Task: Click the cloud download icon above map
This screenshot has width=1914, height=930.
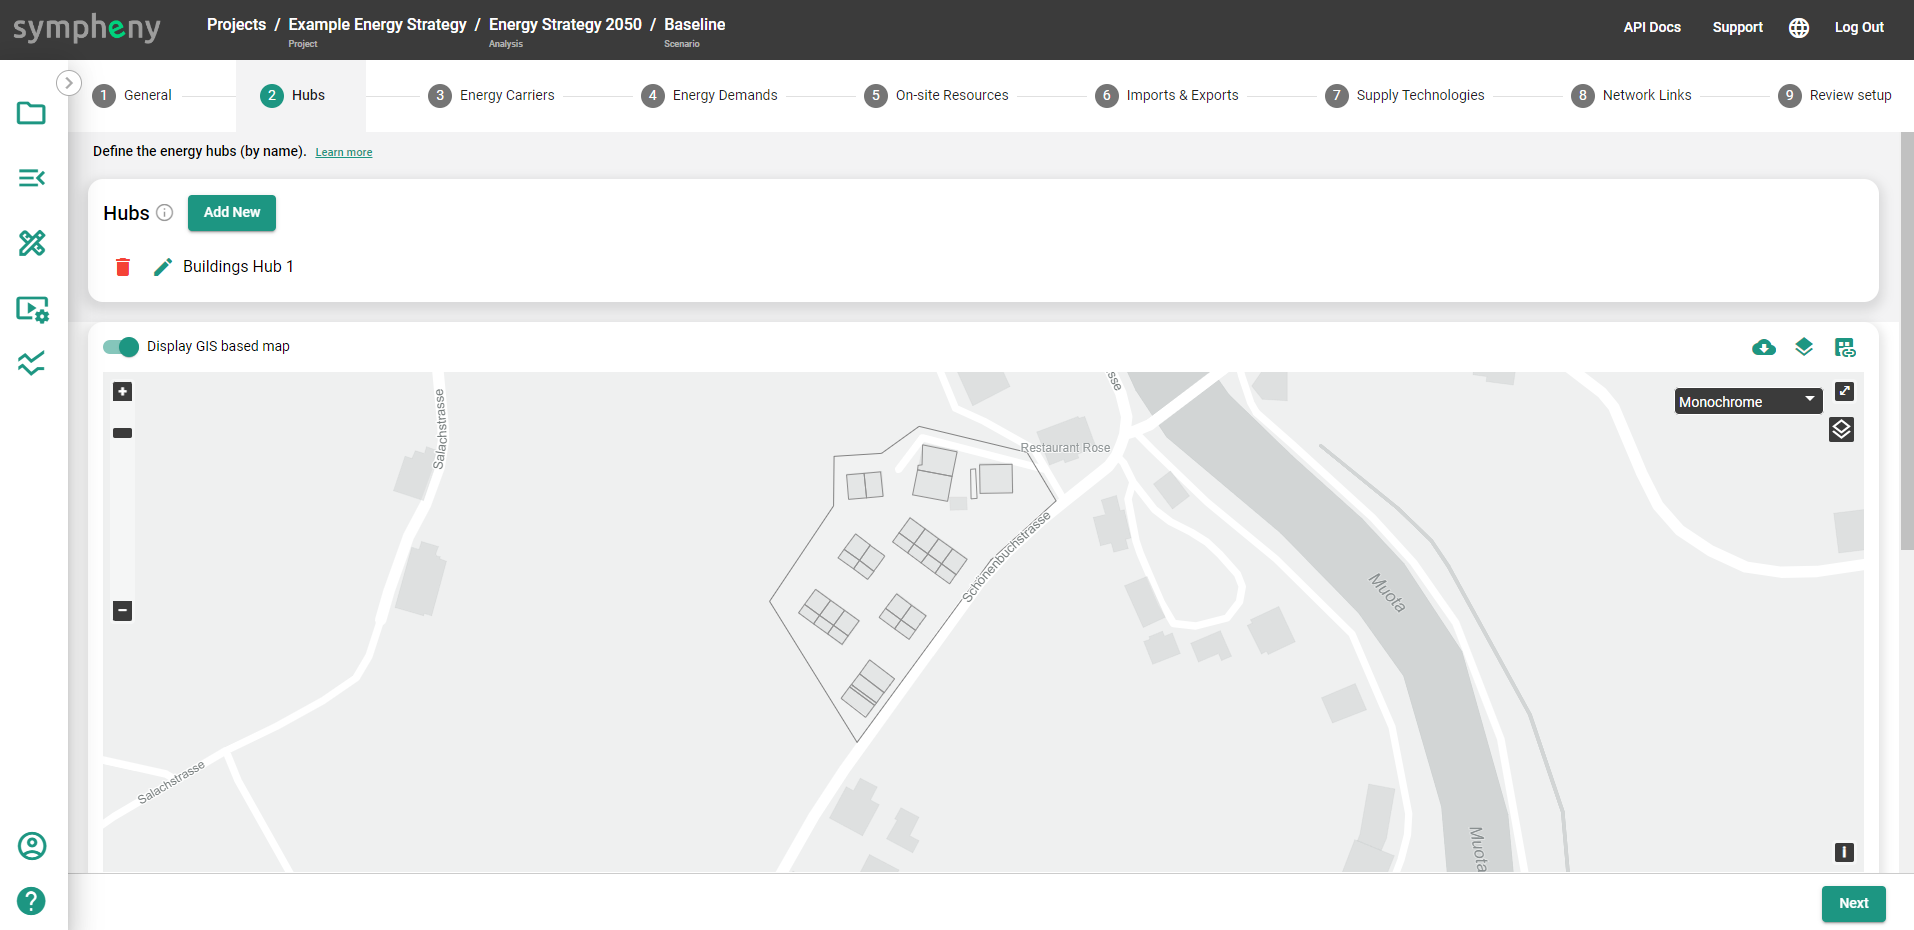Action: 1764,347
